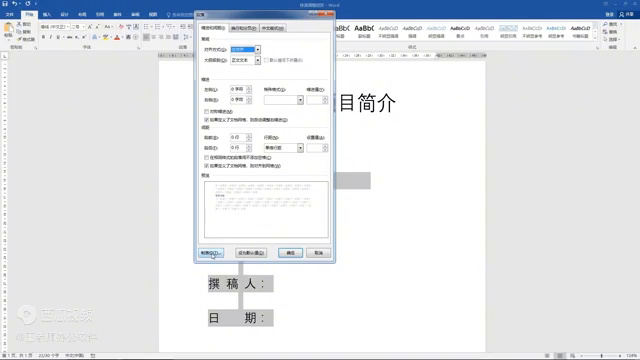Toggle no space between same style paragraphs
Image resolution: width=640 pixels, height=360 pixels.
click(207, 158)
